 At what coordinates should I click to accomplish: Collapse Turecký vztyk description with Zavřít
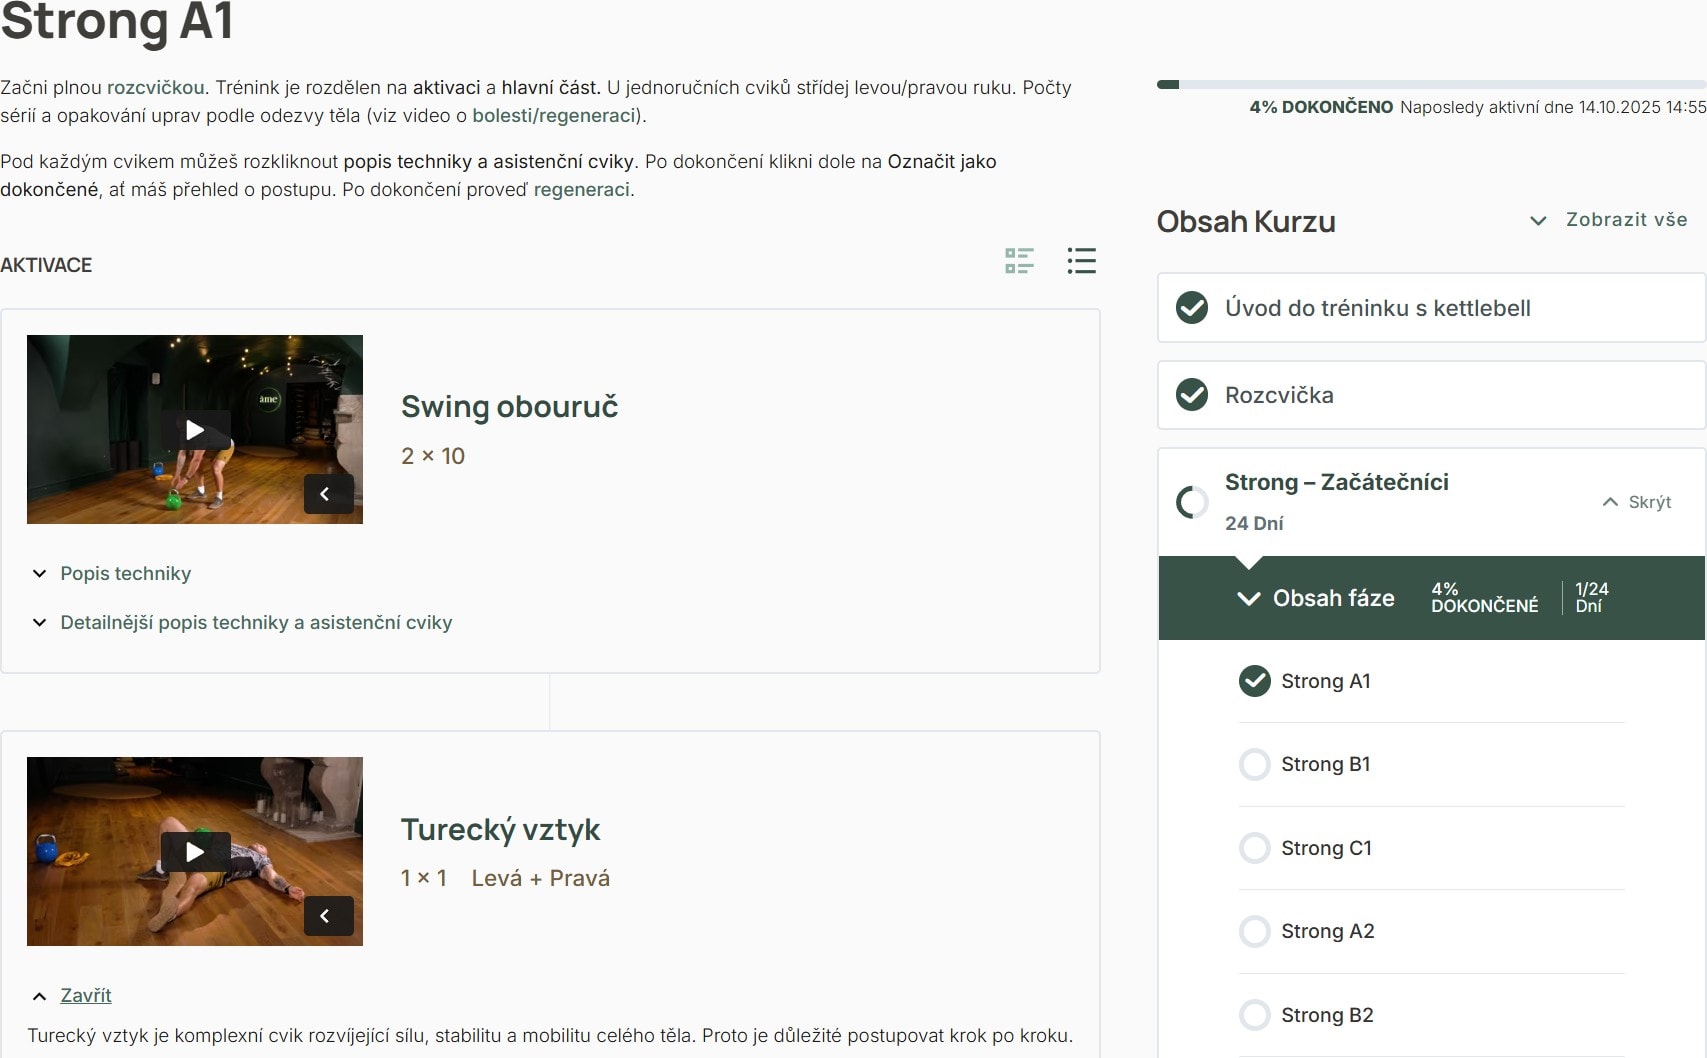coord(85,995)
